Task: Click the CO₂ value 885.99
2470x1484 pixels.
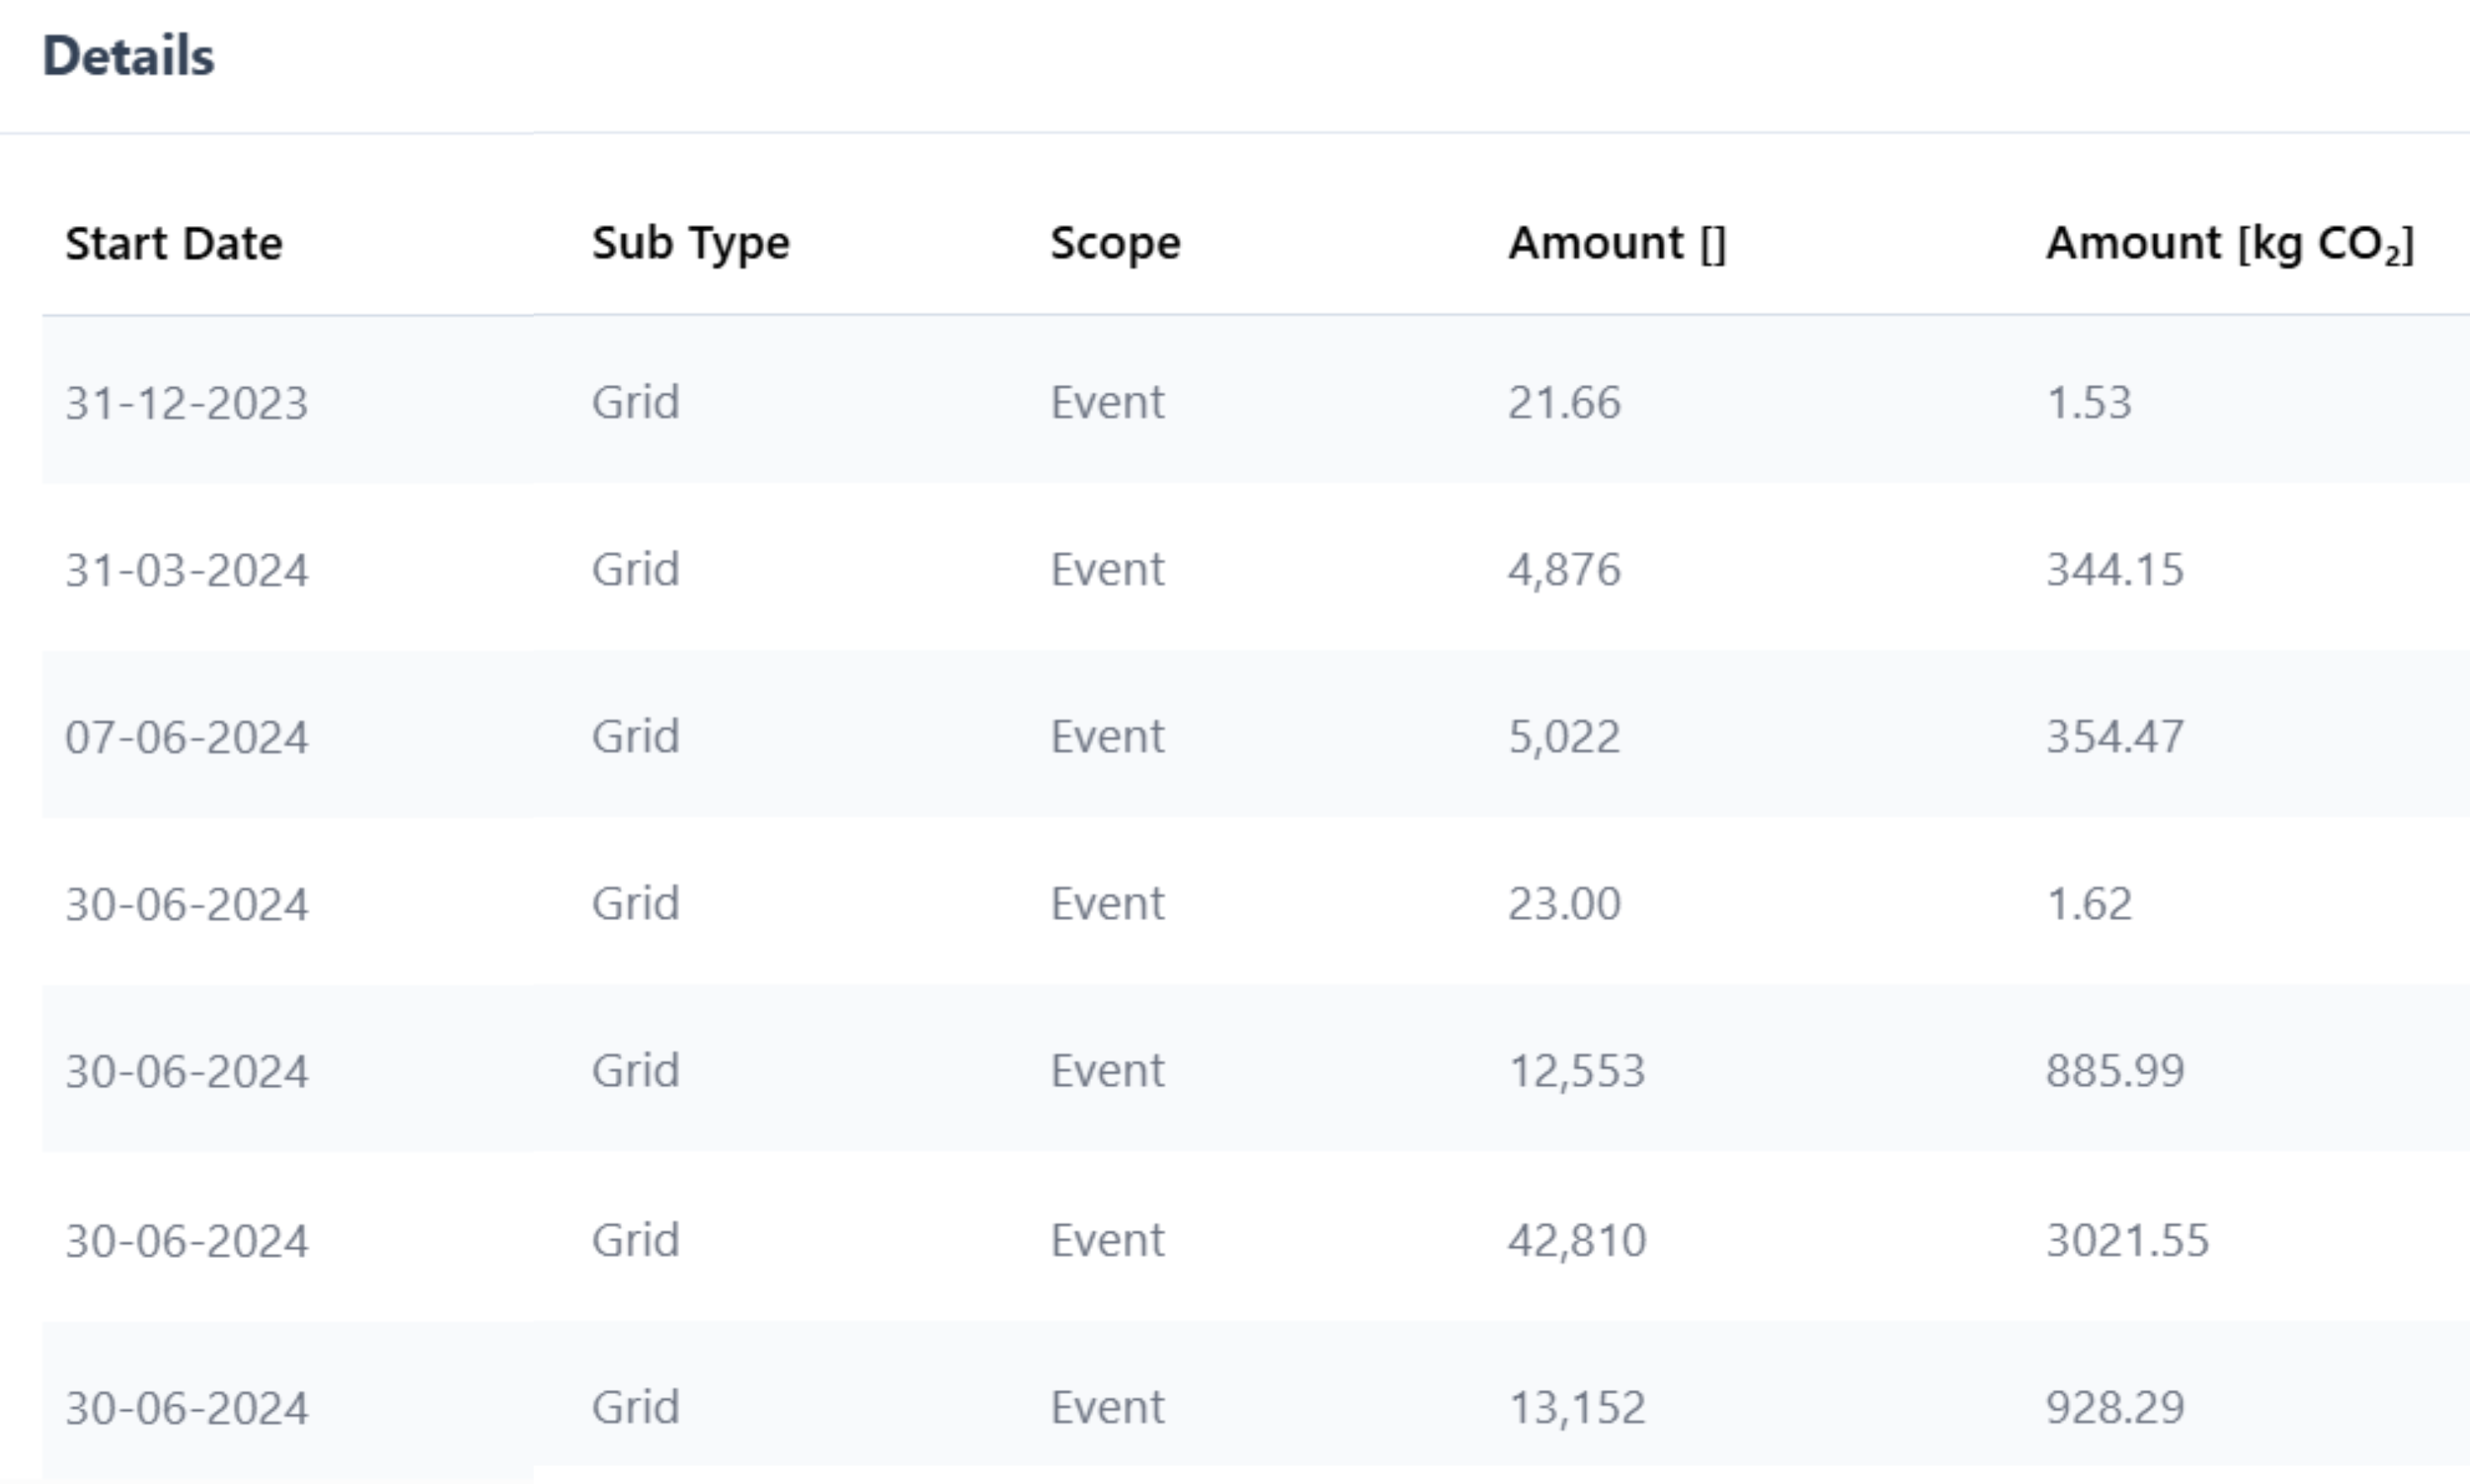Action: click(2114, 1071)
